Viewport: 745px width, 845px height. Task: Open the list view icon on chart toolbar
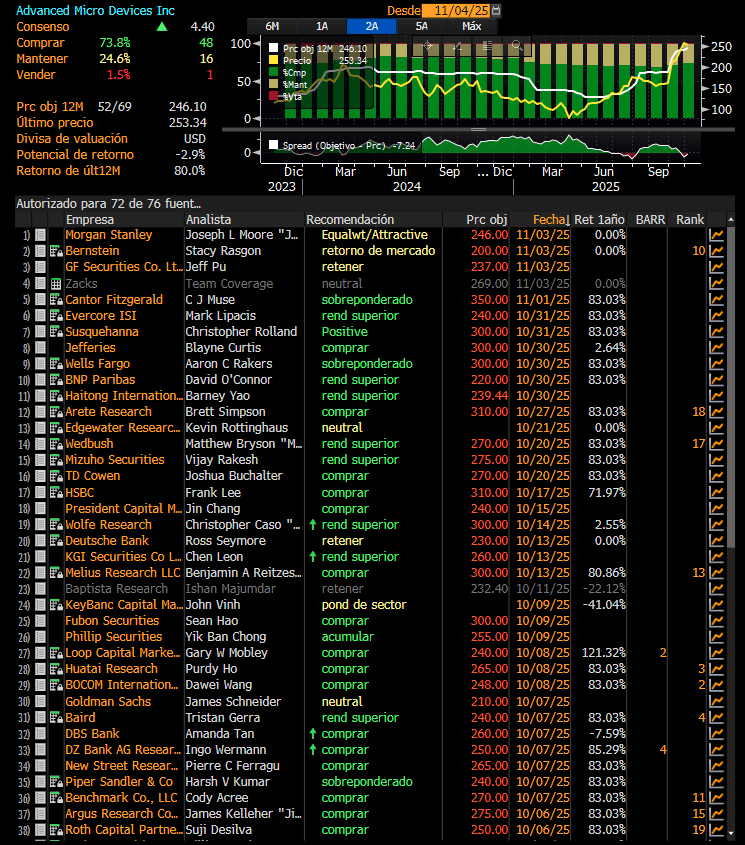coord(487,46)
